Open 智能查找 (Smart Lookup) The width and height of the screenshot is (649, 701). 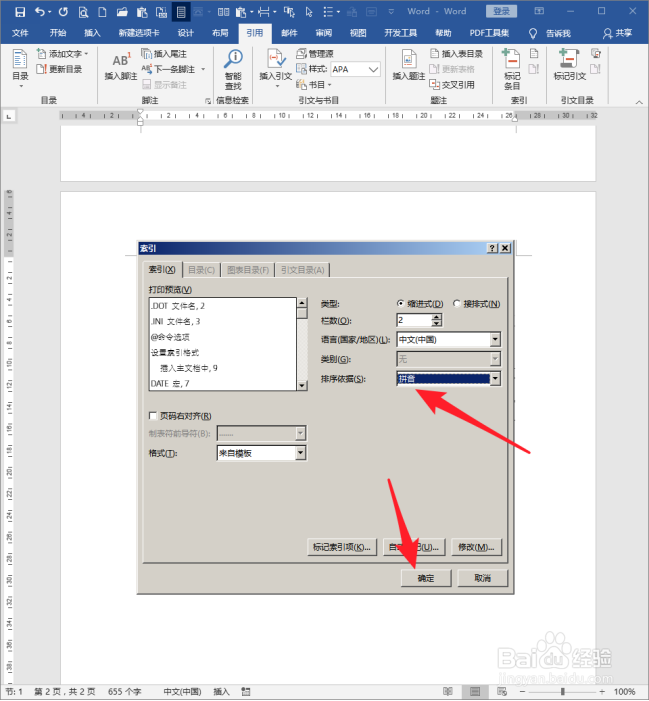[233, 70]
